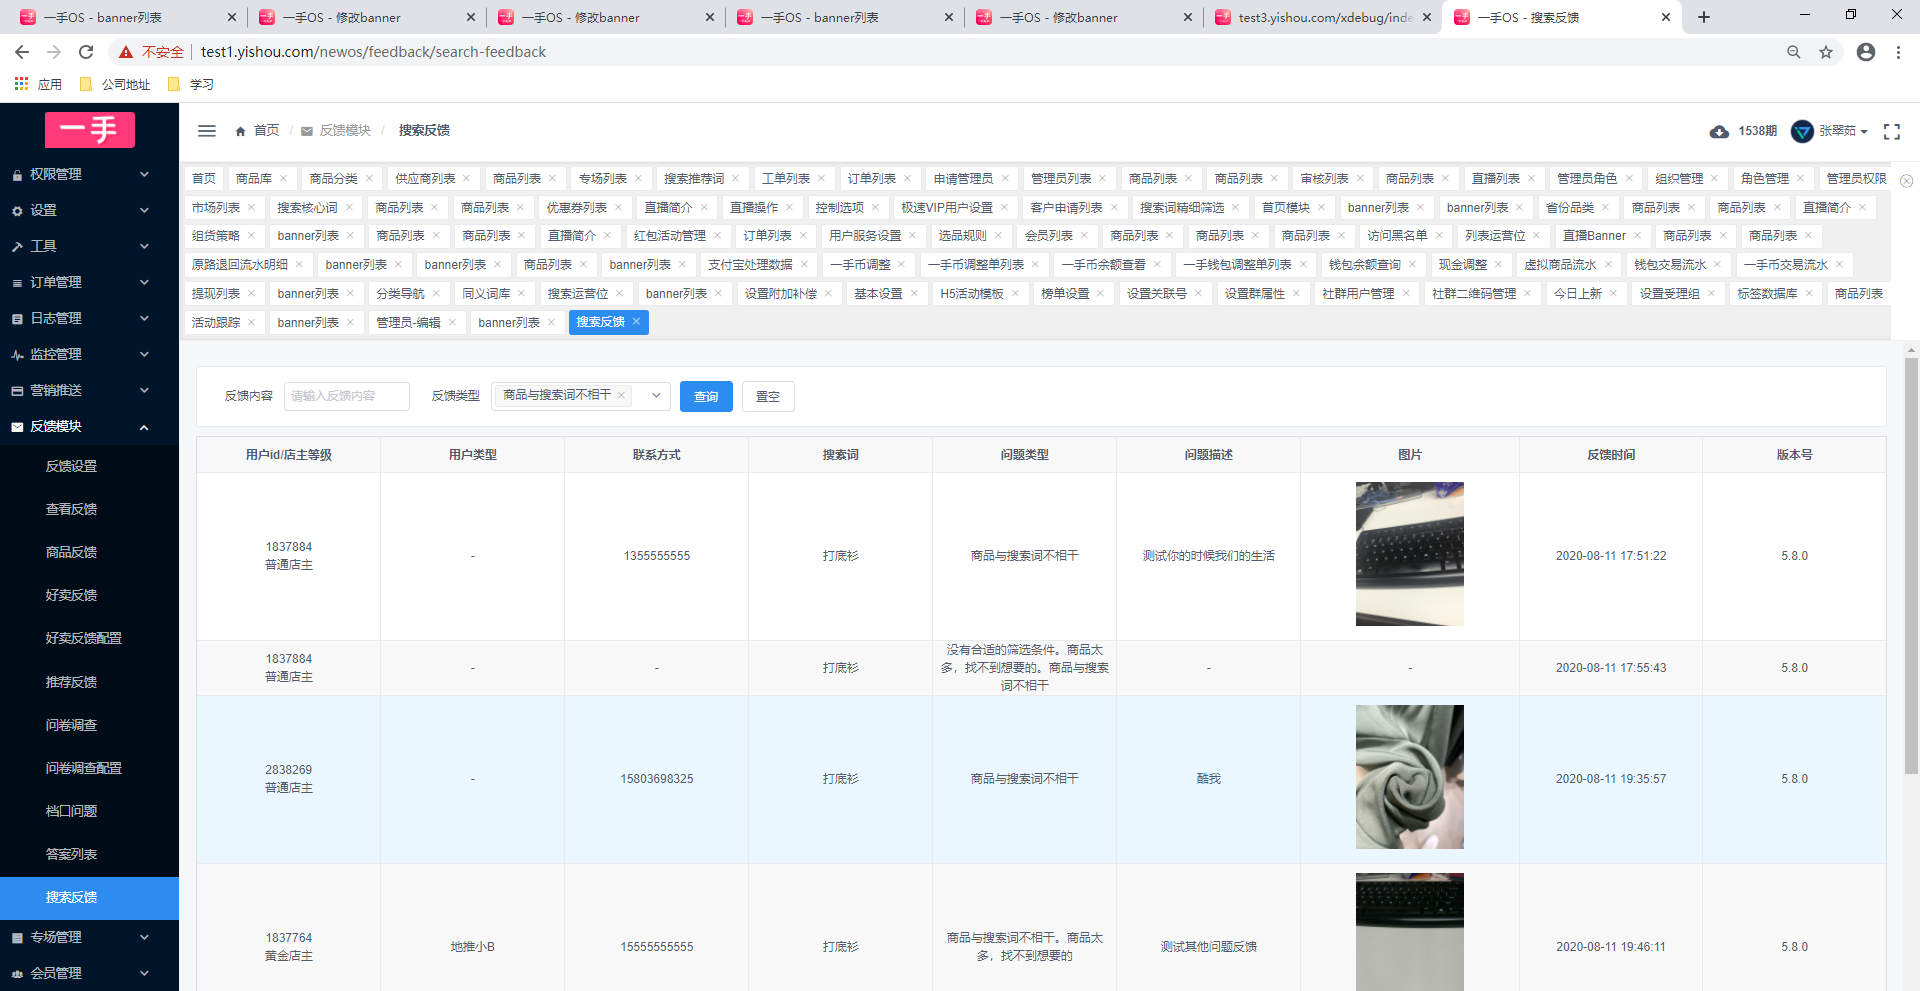Expand the 监控管理 sidebar menu
Screen dimensions: 1920x991
pyautogui.click(x=90, y=354)
